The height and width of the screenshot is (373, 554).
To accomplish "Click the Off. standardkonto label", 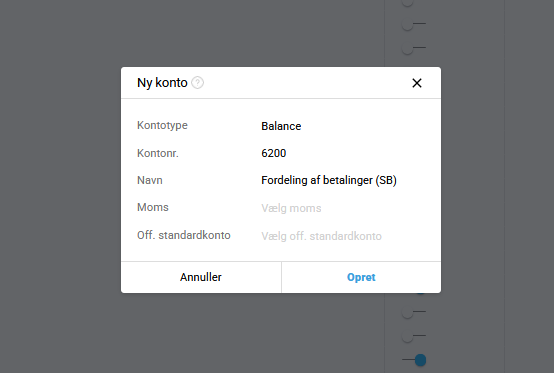I will point(184,235).
